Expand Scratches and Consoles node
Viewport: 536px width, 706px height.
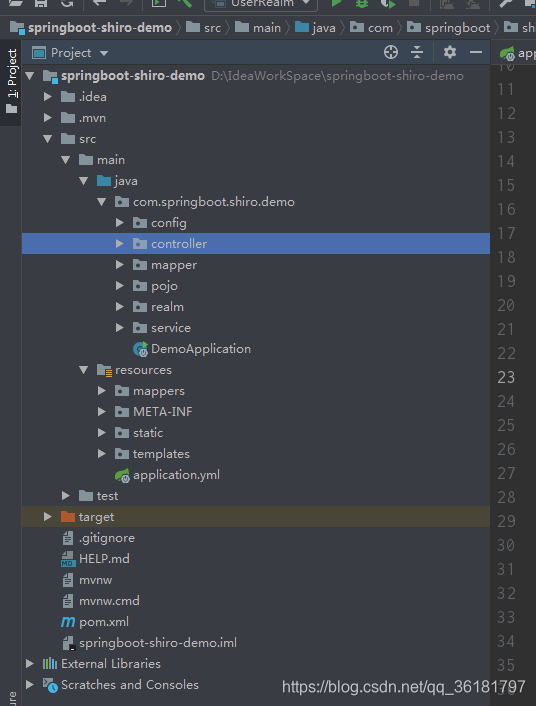(30, 685)
